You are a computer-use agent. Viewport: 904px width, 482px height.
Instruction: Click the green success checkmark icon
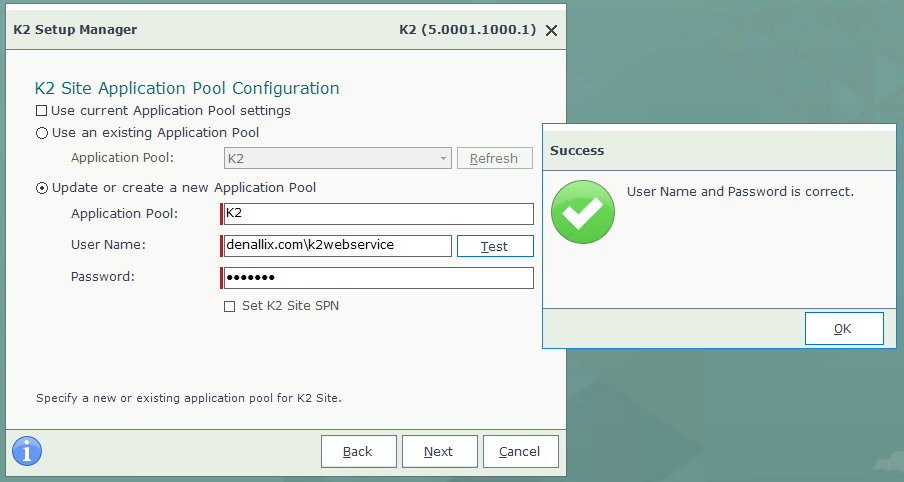click(582, 212)
